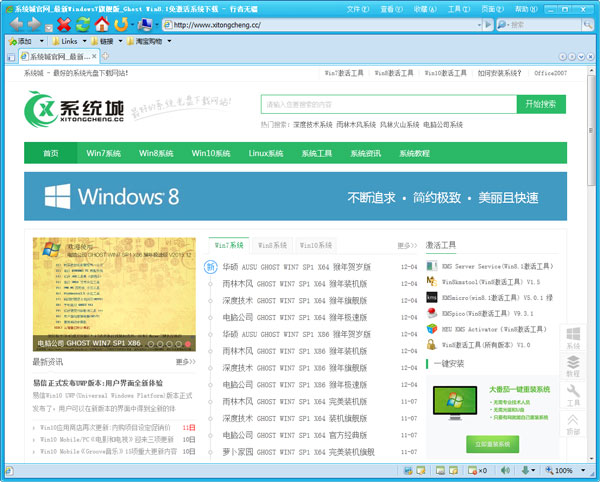Open 华硕 AUSU GHOST WIN7 SP1 X64 猴年贺岁版

coord(297,267)
